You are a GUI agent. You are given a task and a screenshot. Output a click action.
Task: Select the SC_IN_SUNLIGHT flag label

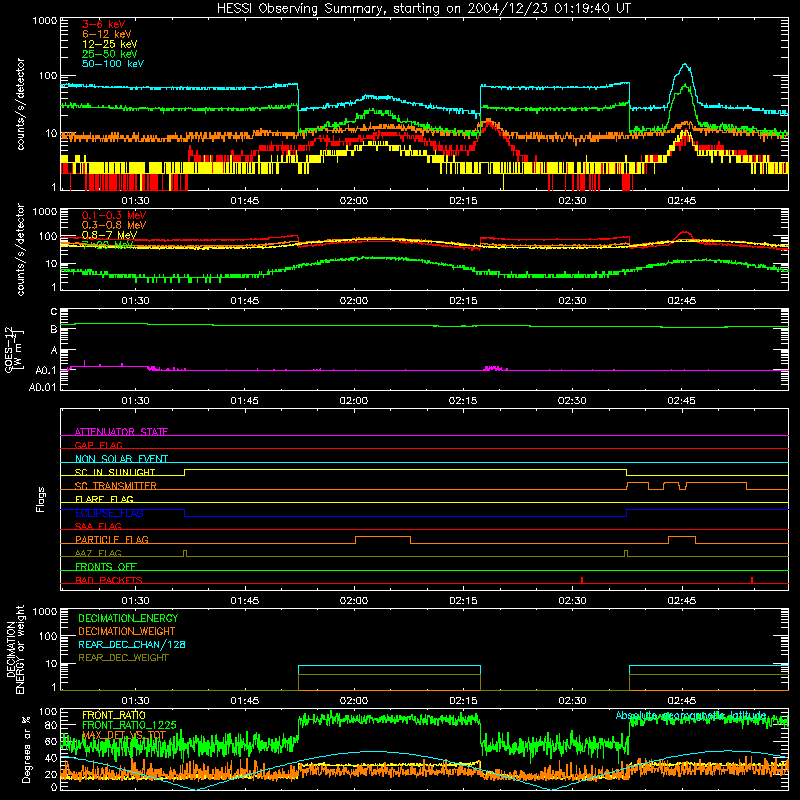115,472
